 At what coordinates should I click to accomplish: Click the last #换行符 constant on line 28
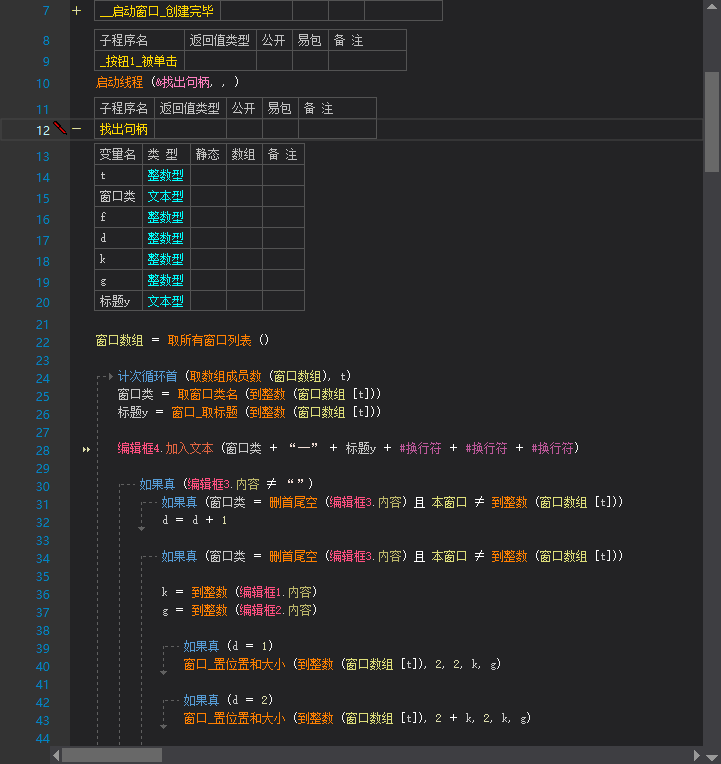[552, 448]
